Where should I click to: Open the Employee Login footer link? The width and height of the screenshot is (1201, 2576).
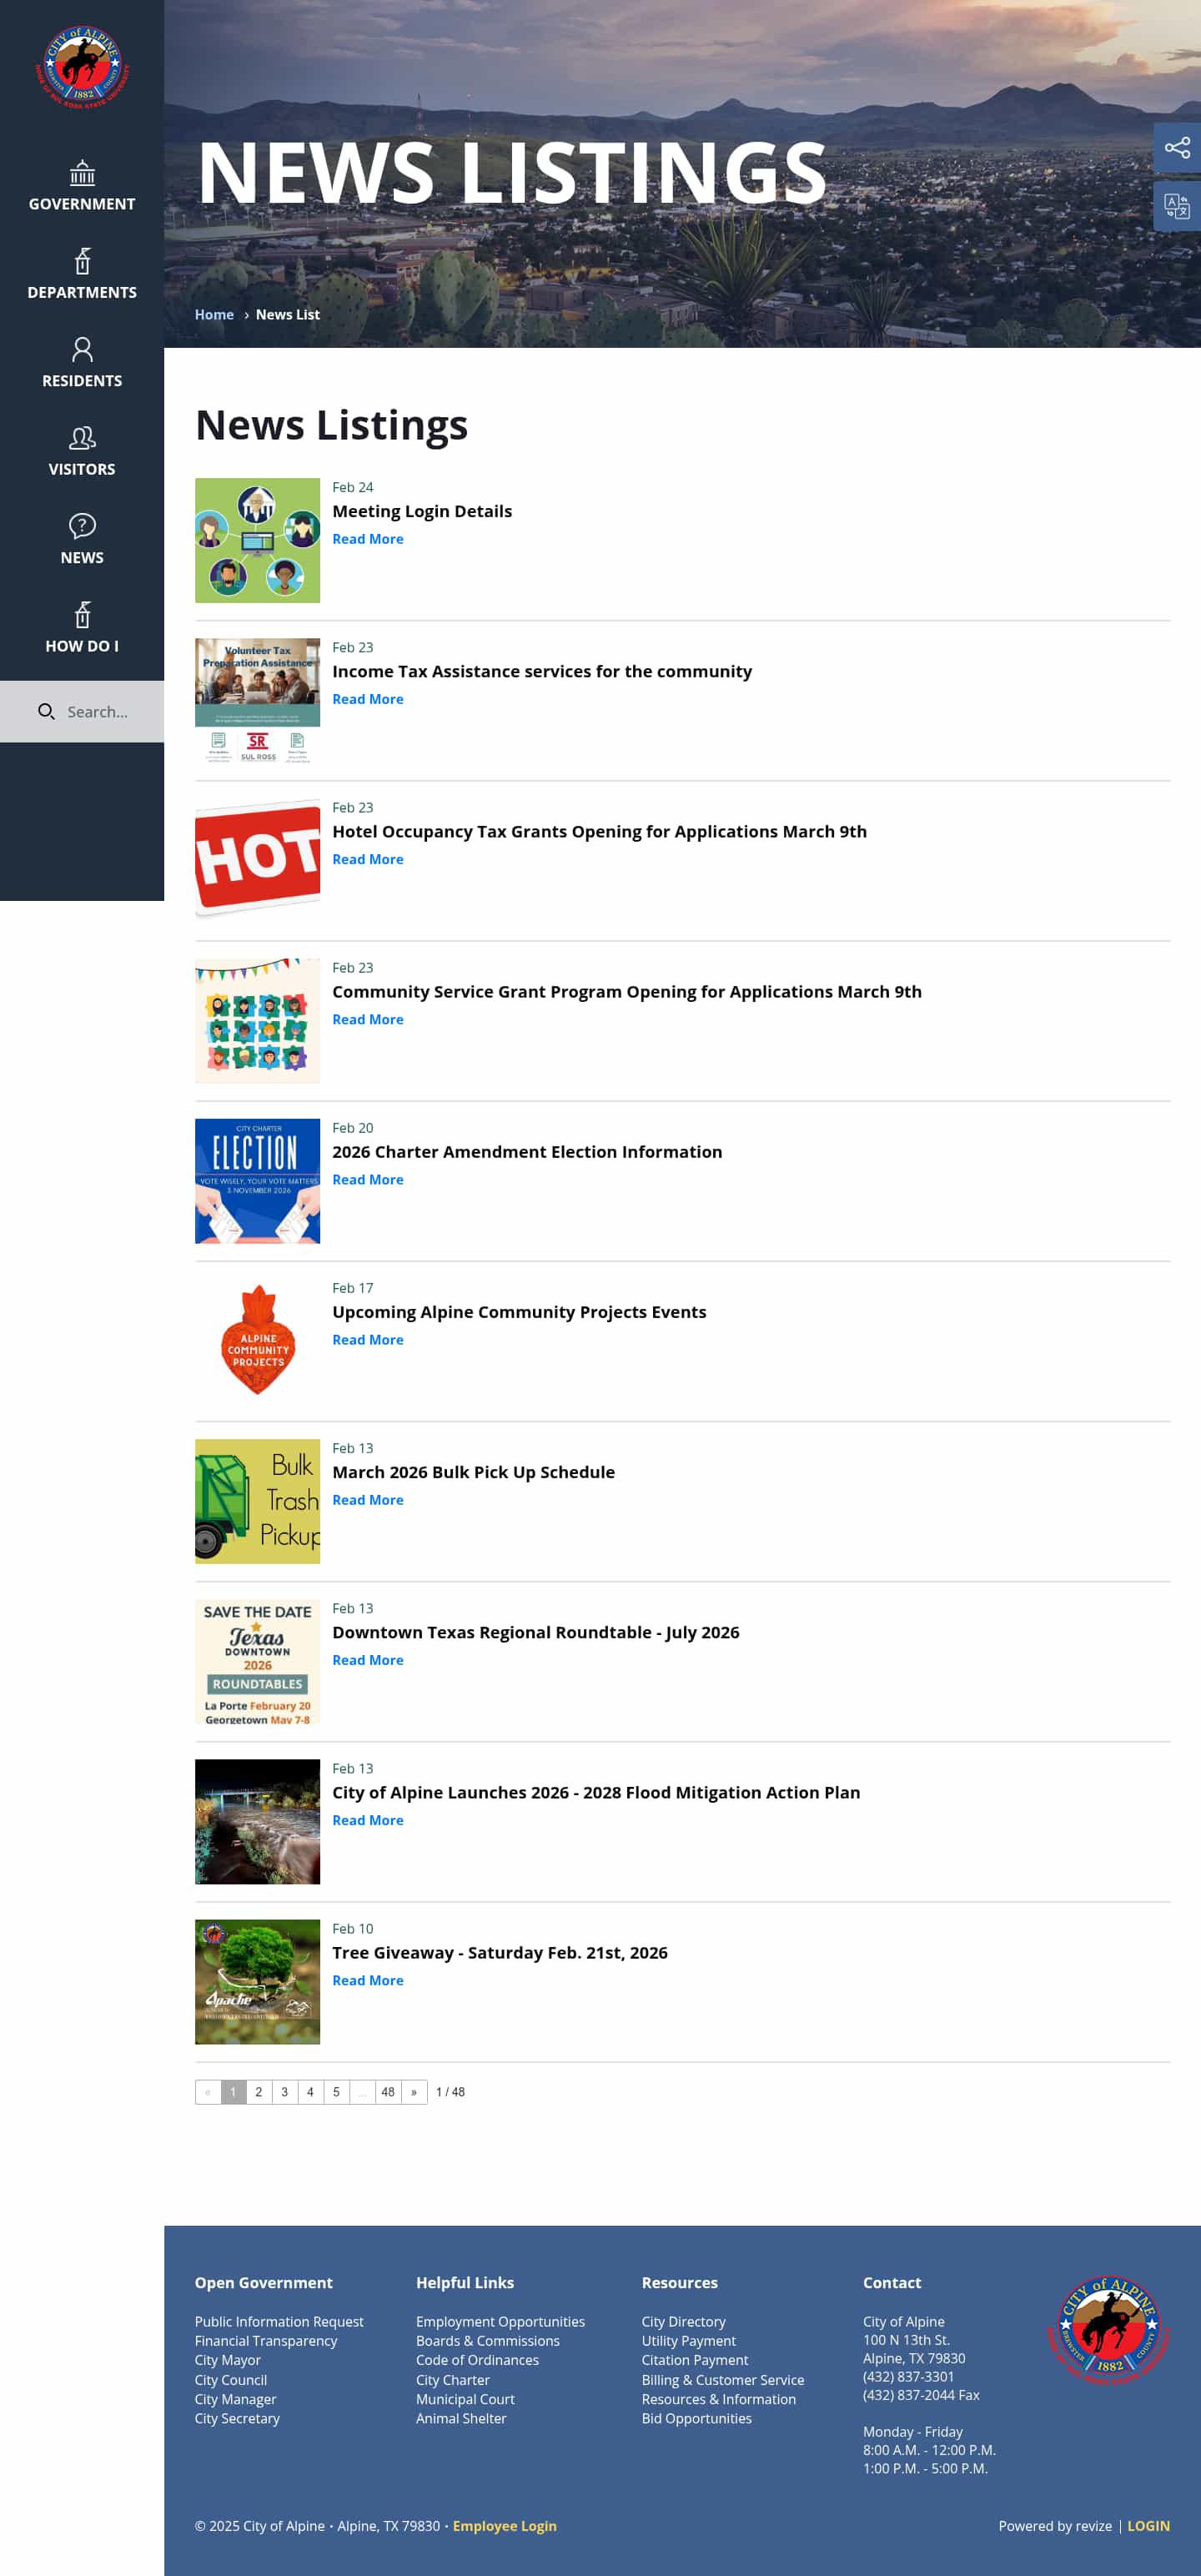tap(504, 2526)
